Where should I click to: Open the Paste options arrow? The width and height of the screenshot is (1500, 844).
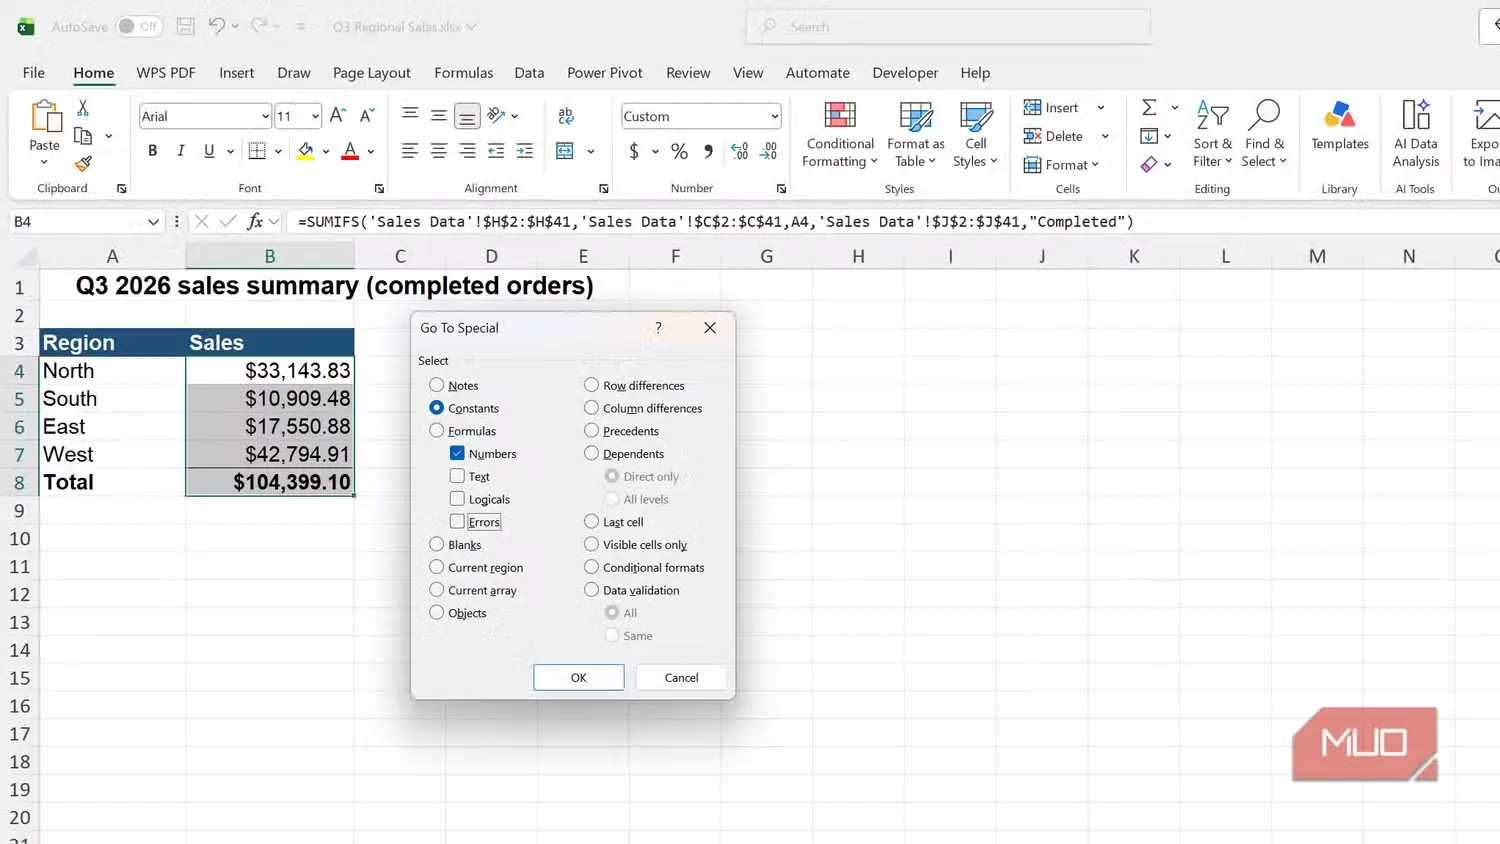click(44, 162)
